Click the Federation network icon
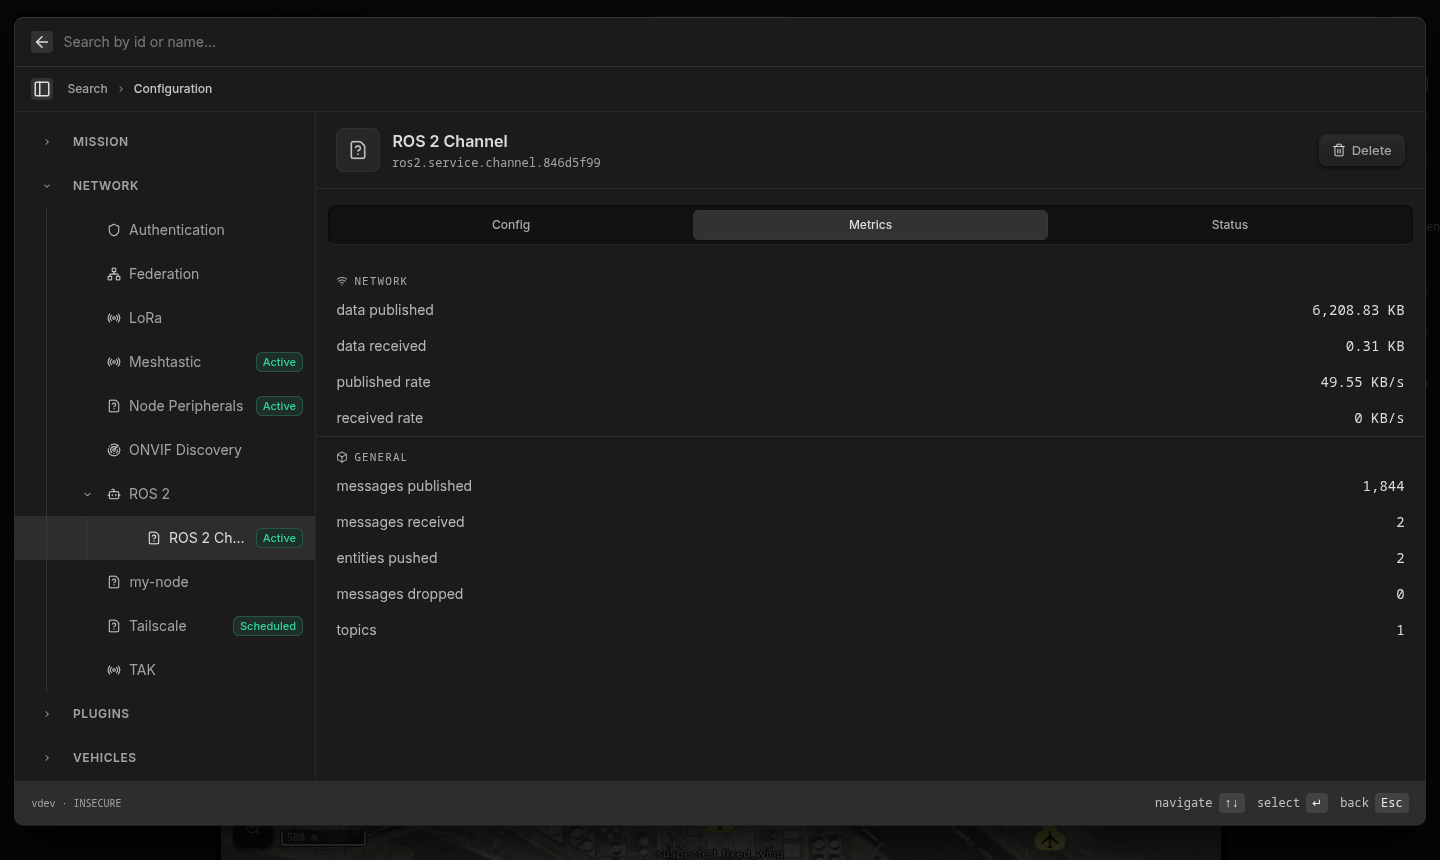Image resolution: width=1440 pixels, height=860 pixels. coord(114,274)
